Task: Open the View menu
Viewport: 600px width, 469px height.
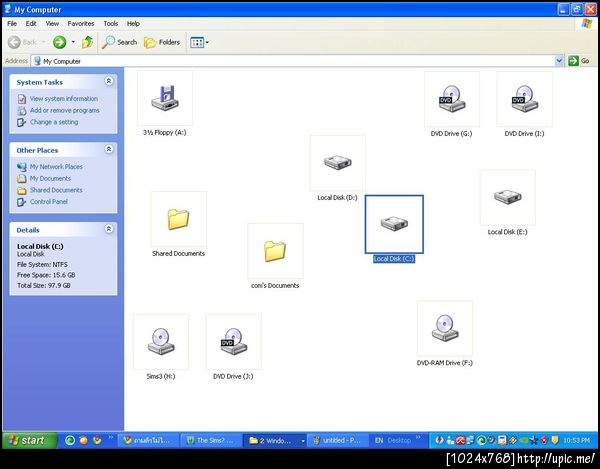Action: click(52, 24)
